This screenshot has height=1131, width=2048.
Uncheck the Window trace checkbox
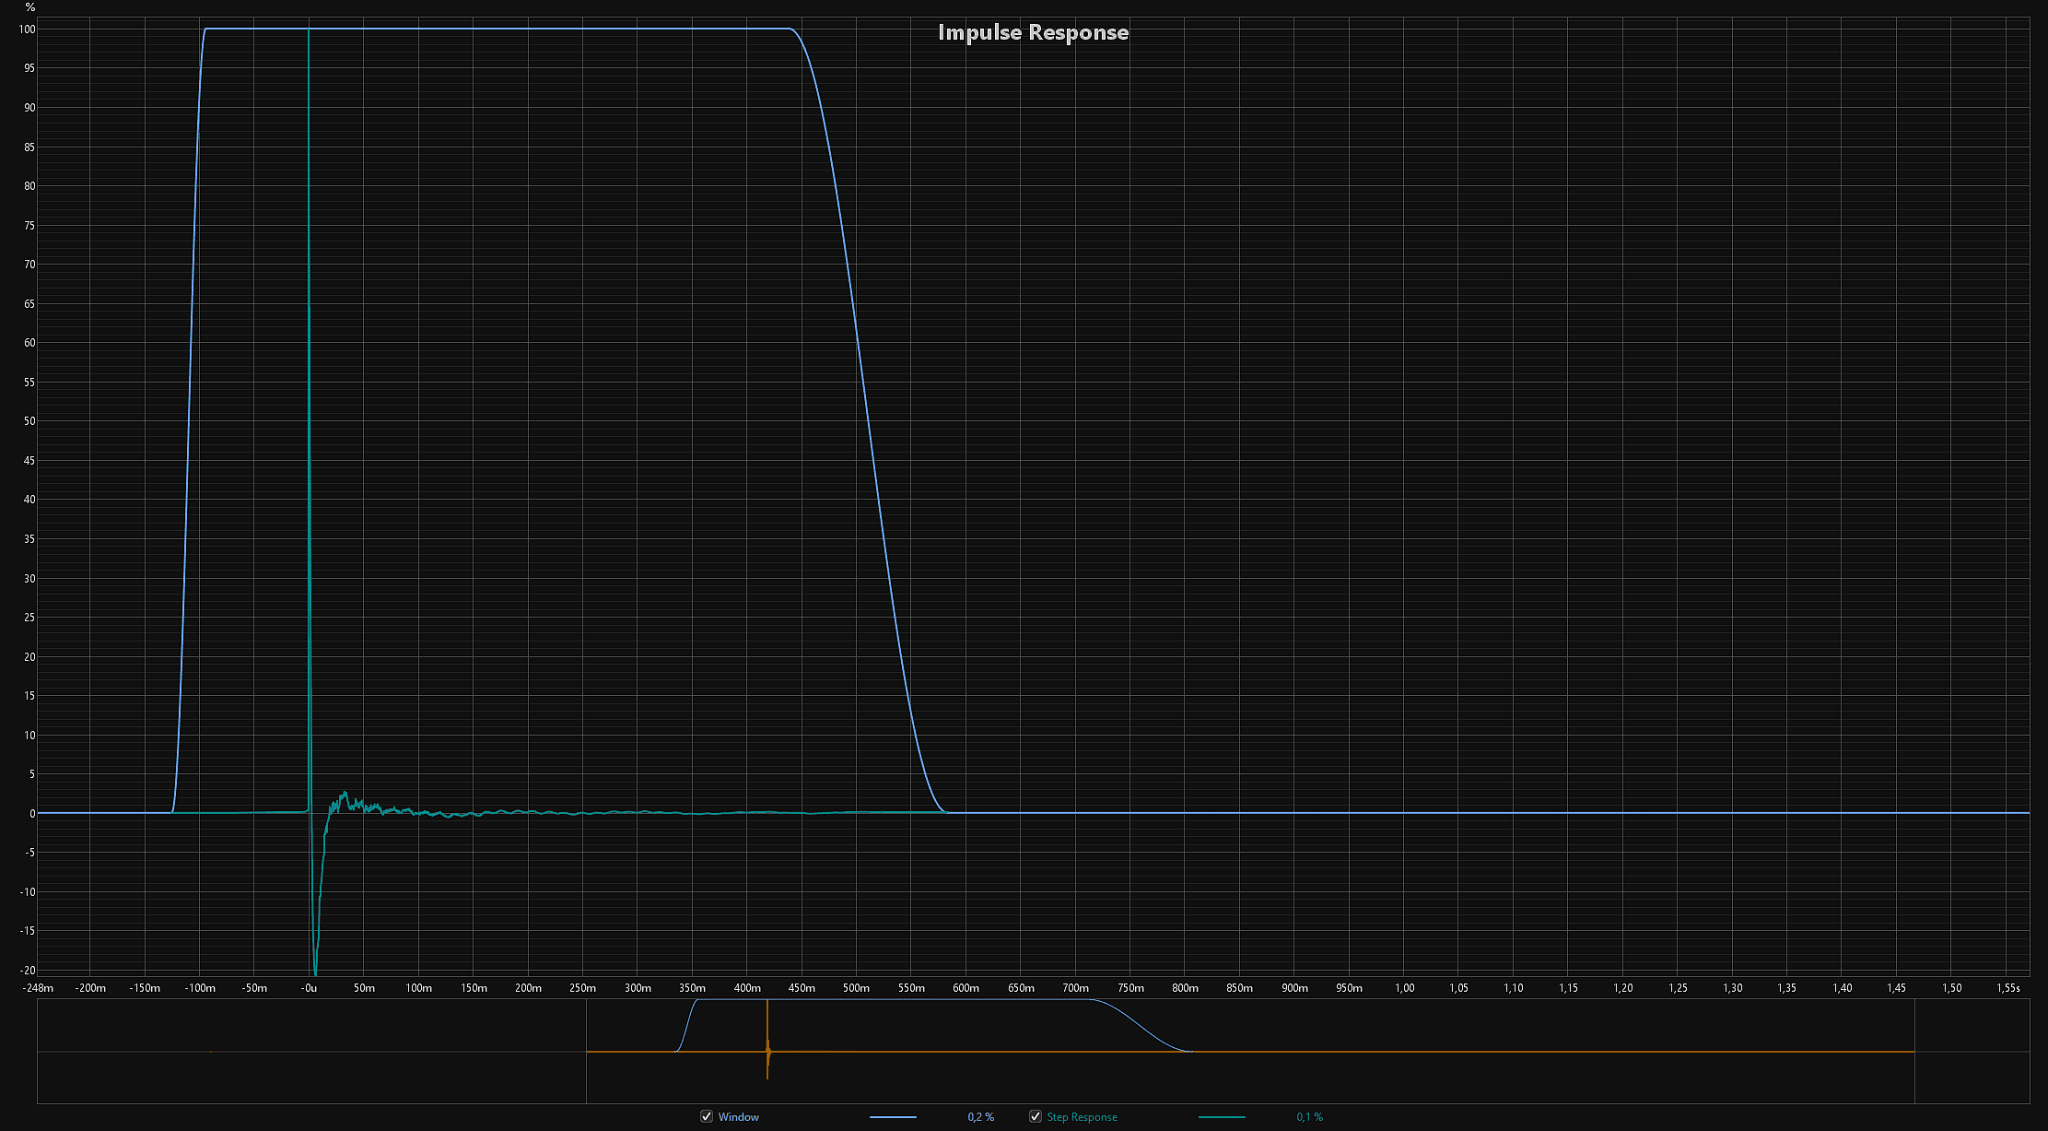(706, 1116)
